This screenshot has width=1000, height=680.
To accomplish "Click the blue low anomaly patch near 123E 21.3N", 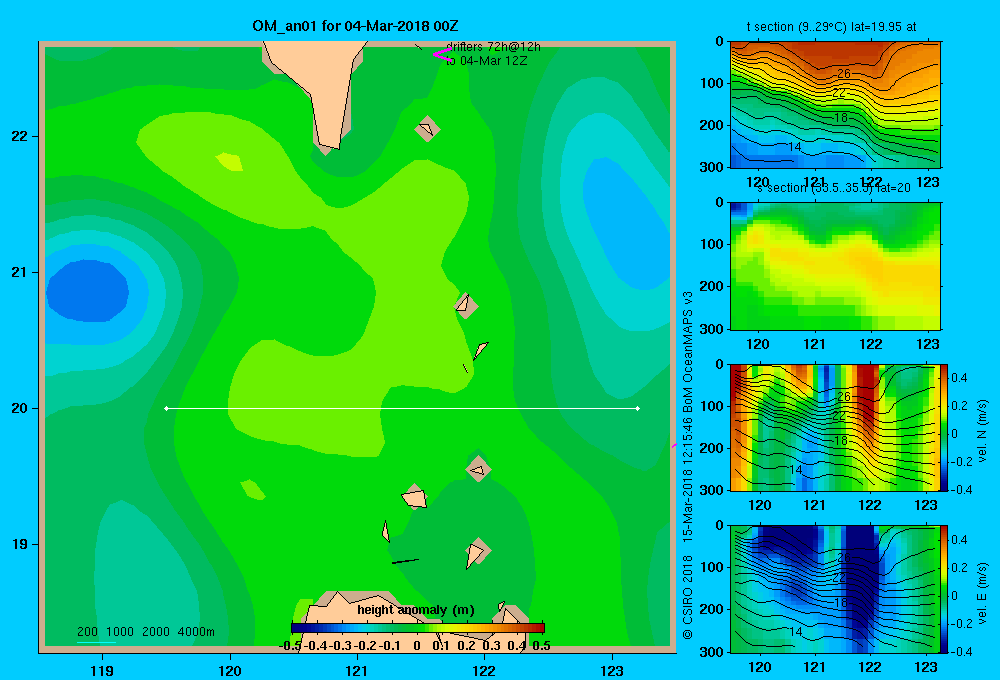I will [625, 223].
